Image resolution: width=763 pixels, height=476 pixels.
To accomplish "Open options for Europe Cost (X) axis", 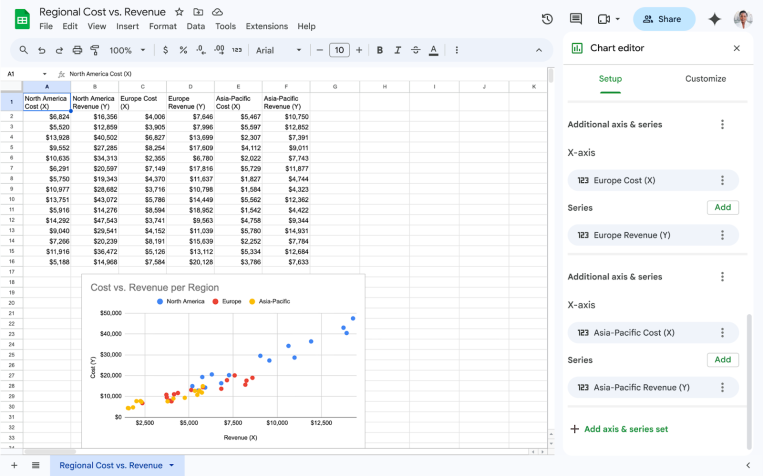I will (x=722, y=180).
